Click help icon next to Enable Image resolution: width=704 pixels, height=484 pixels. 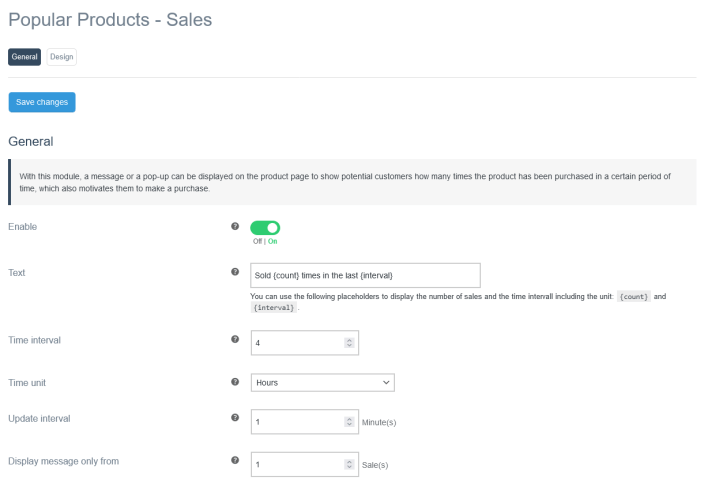[235, 227]
